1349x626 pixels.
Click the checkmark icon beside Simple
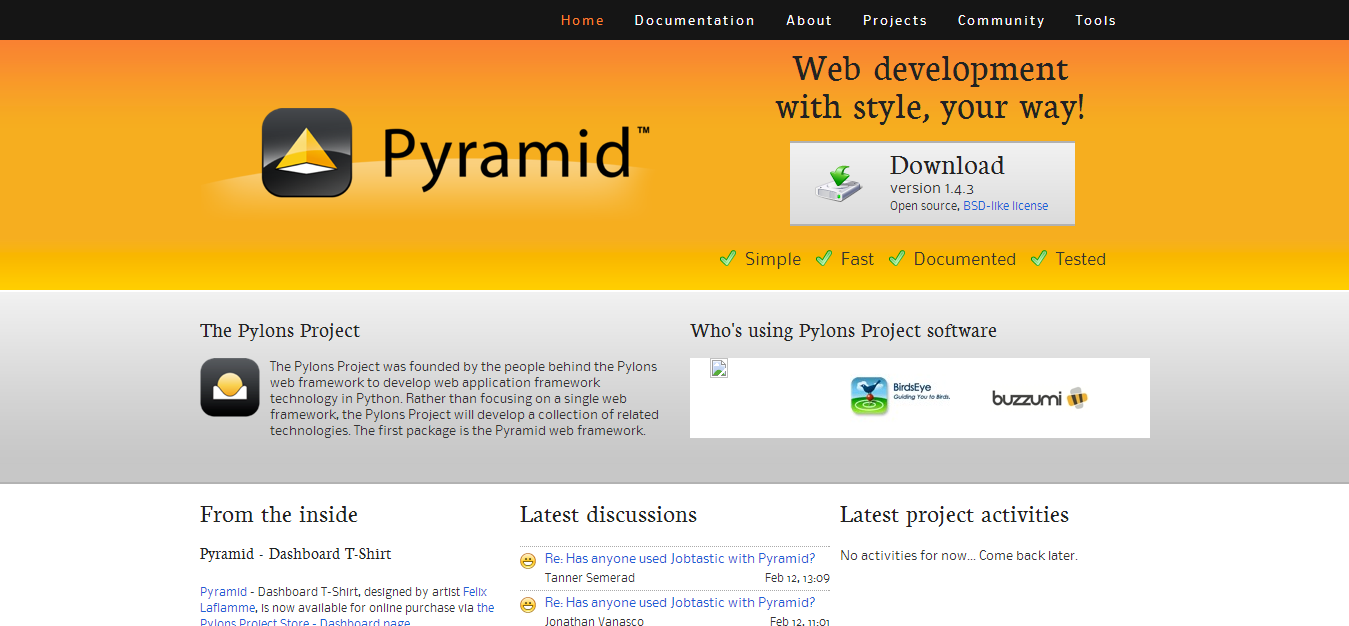(x=728, y=258)
